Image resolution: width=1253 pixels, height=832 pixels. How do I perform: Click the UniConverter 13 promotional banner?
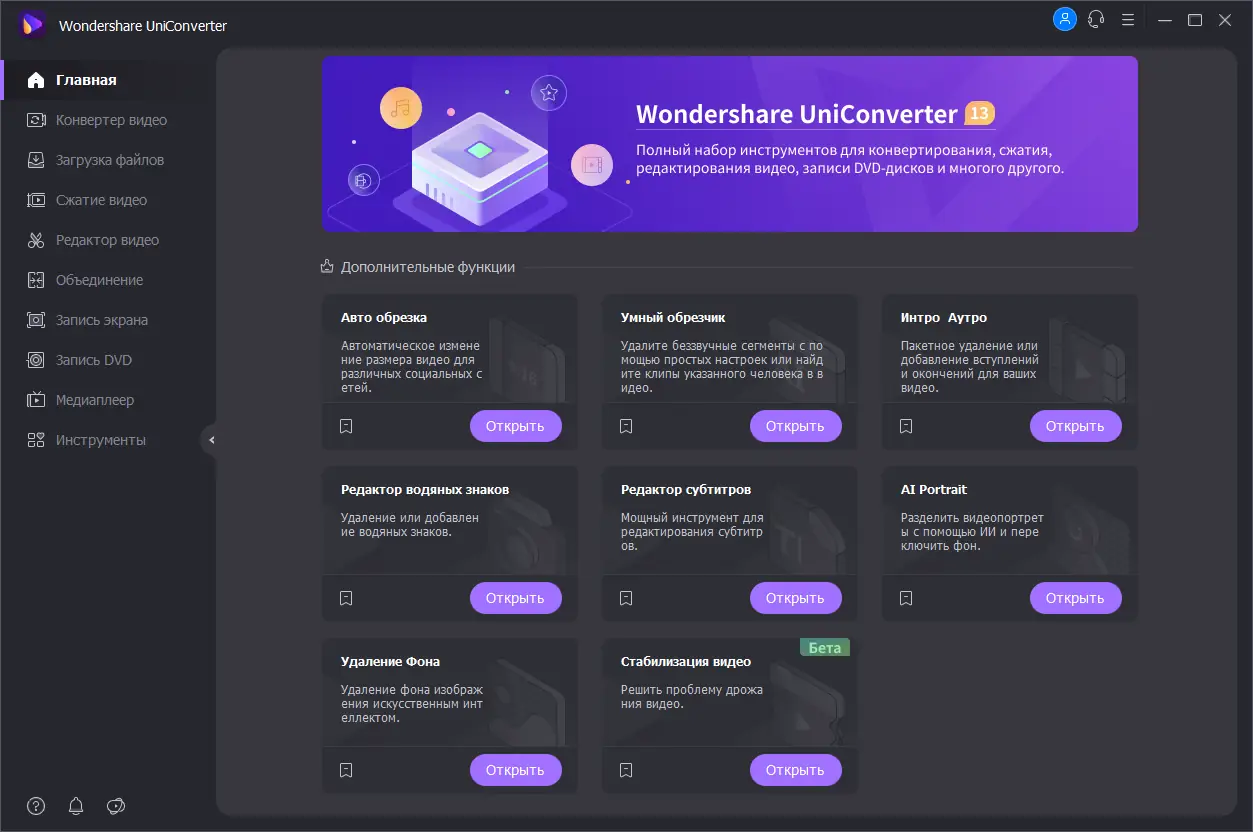tap(729, 144)
